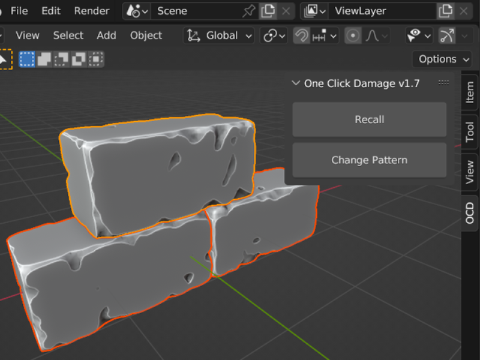Switch to the Tool sidebar tab
The width and height of the screenshot is (480, 360).
tap(470, 132)
